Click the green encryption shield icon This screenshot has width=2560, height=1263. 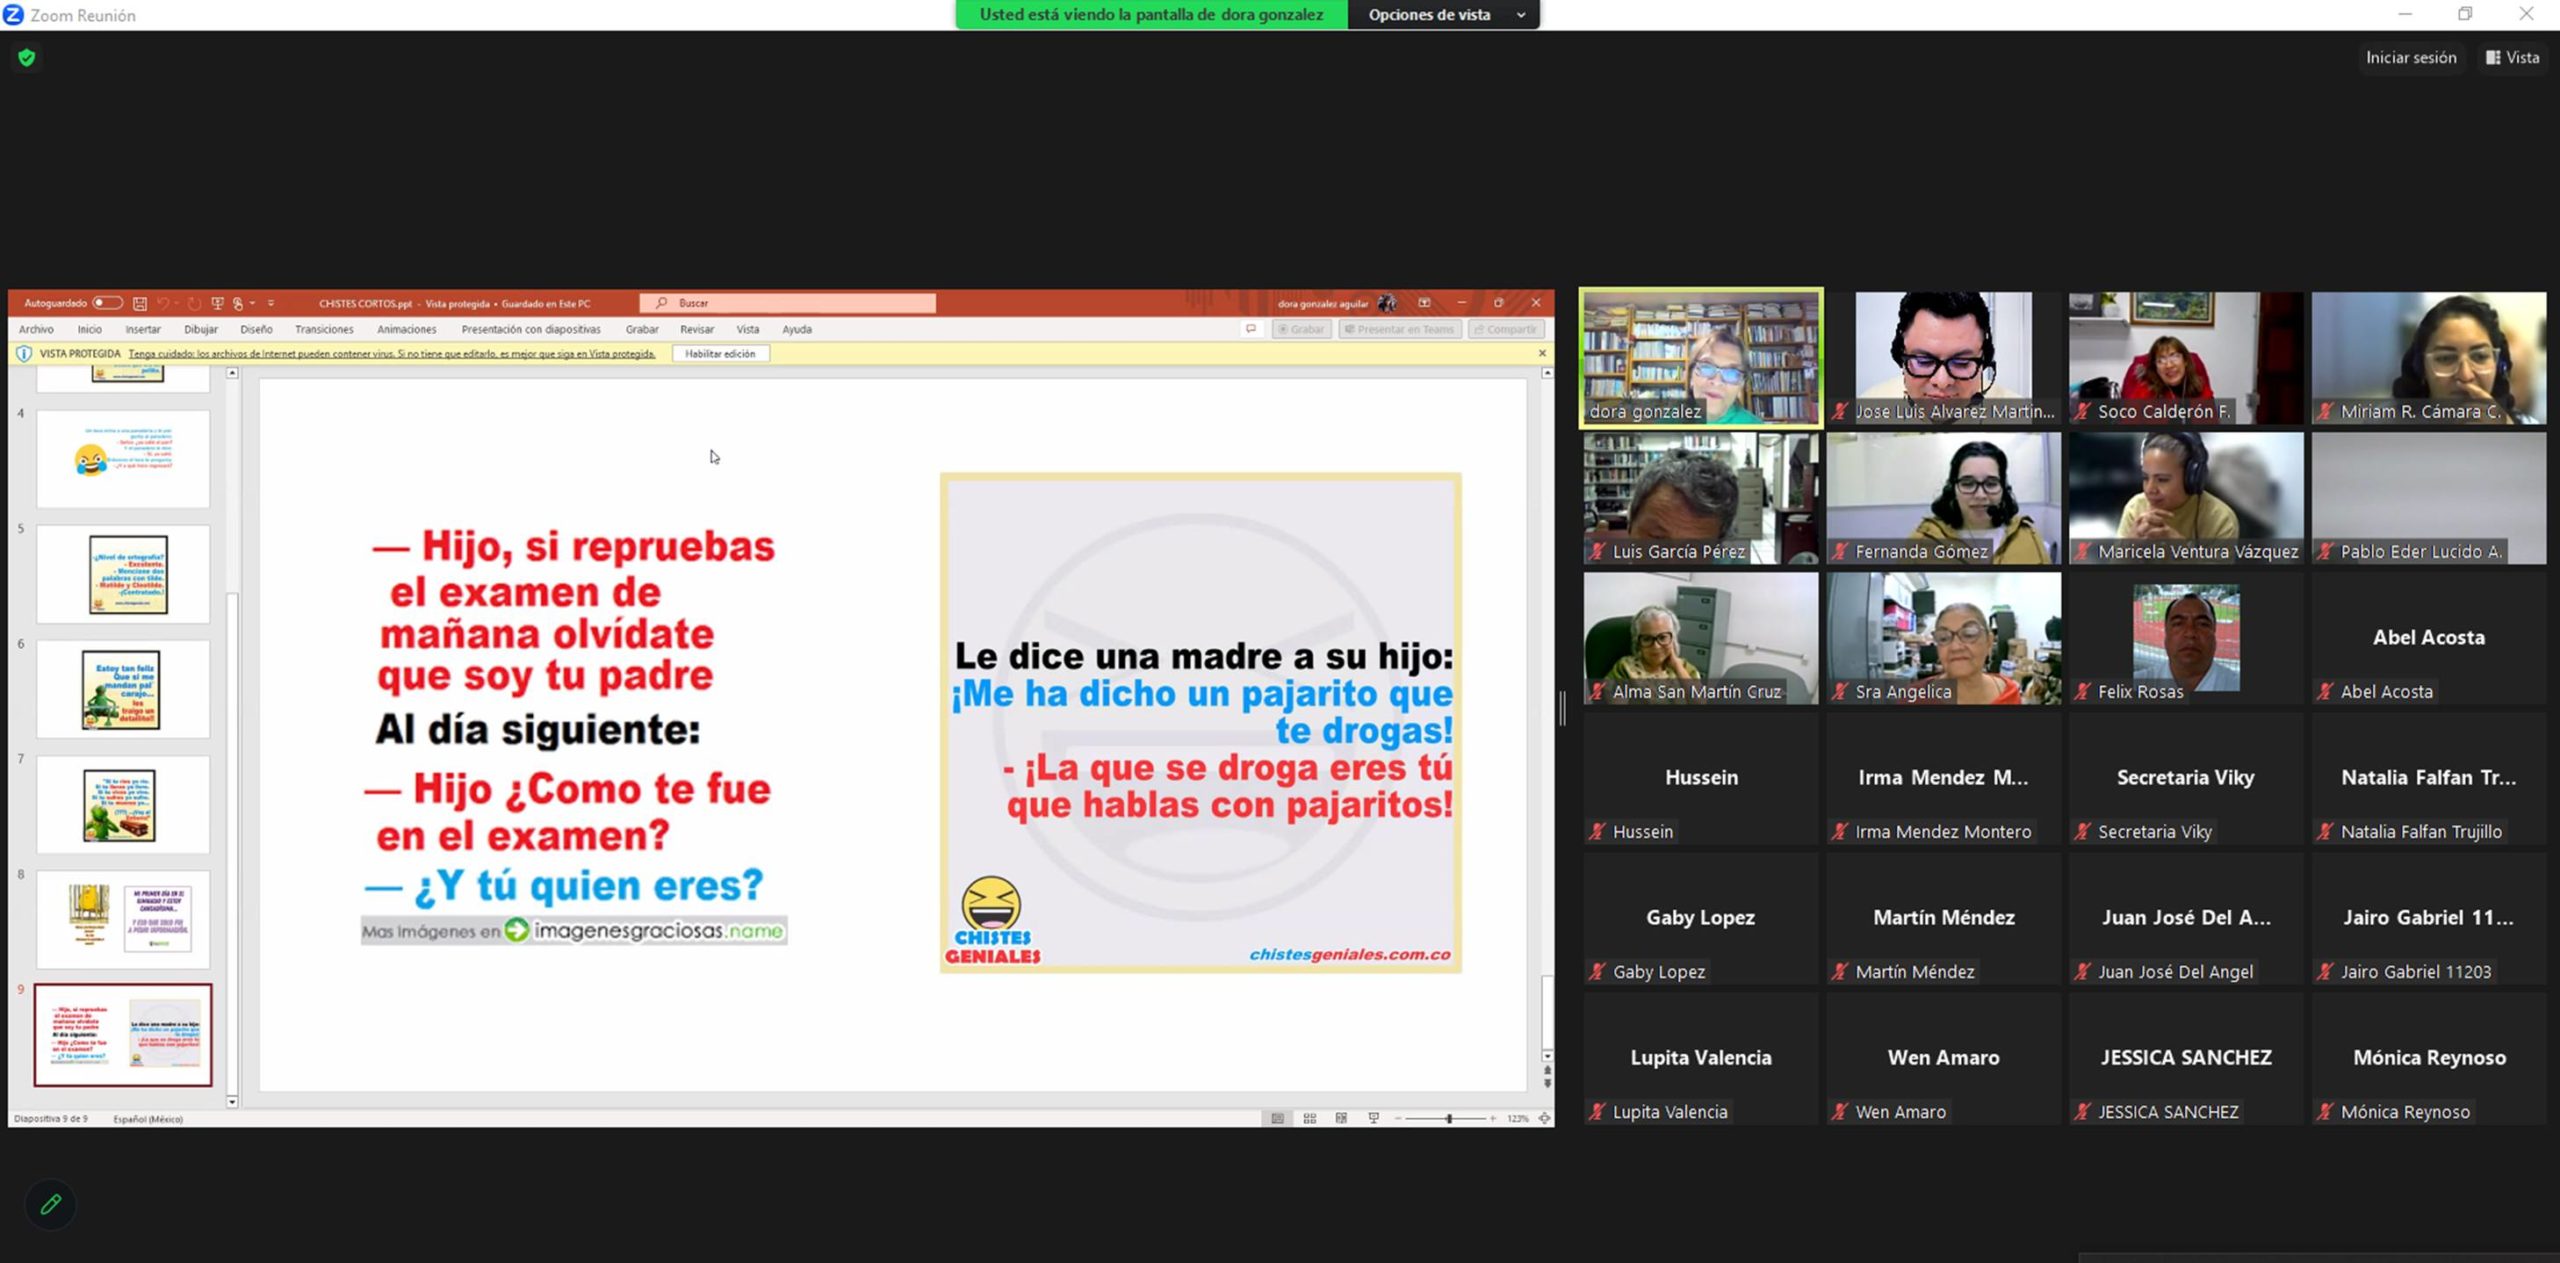(x=27, y=58)
